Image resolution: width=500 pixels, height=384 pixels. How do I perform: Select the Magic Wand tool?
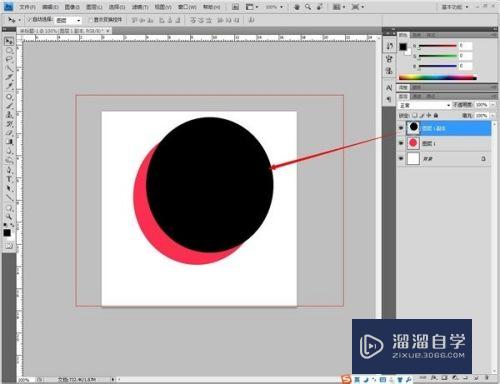tap(9, 69)
